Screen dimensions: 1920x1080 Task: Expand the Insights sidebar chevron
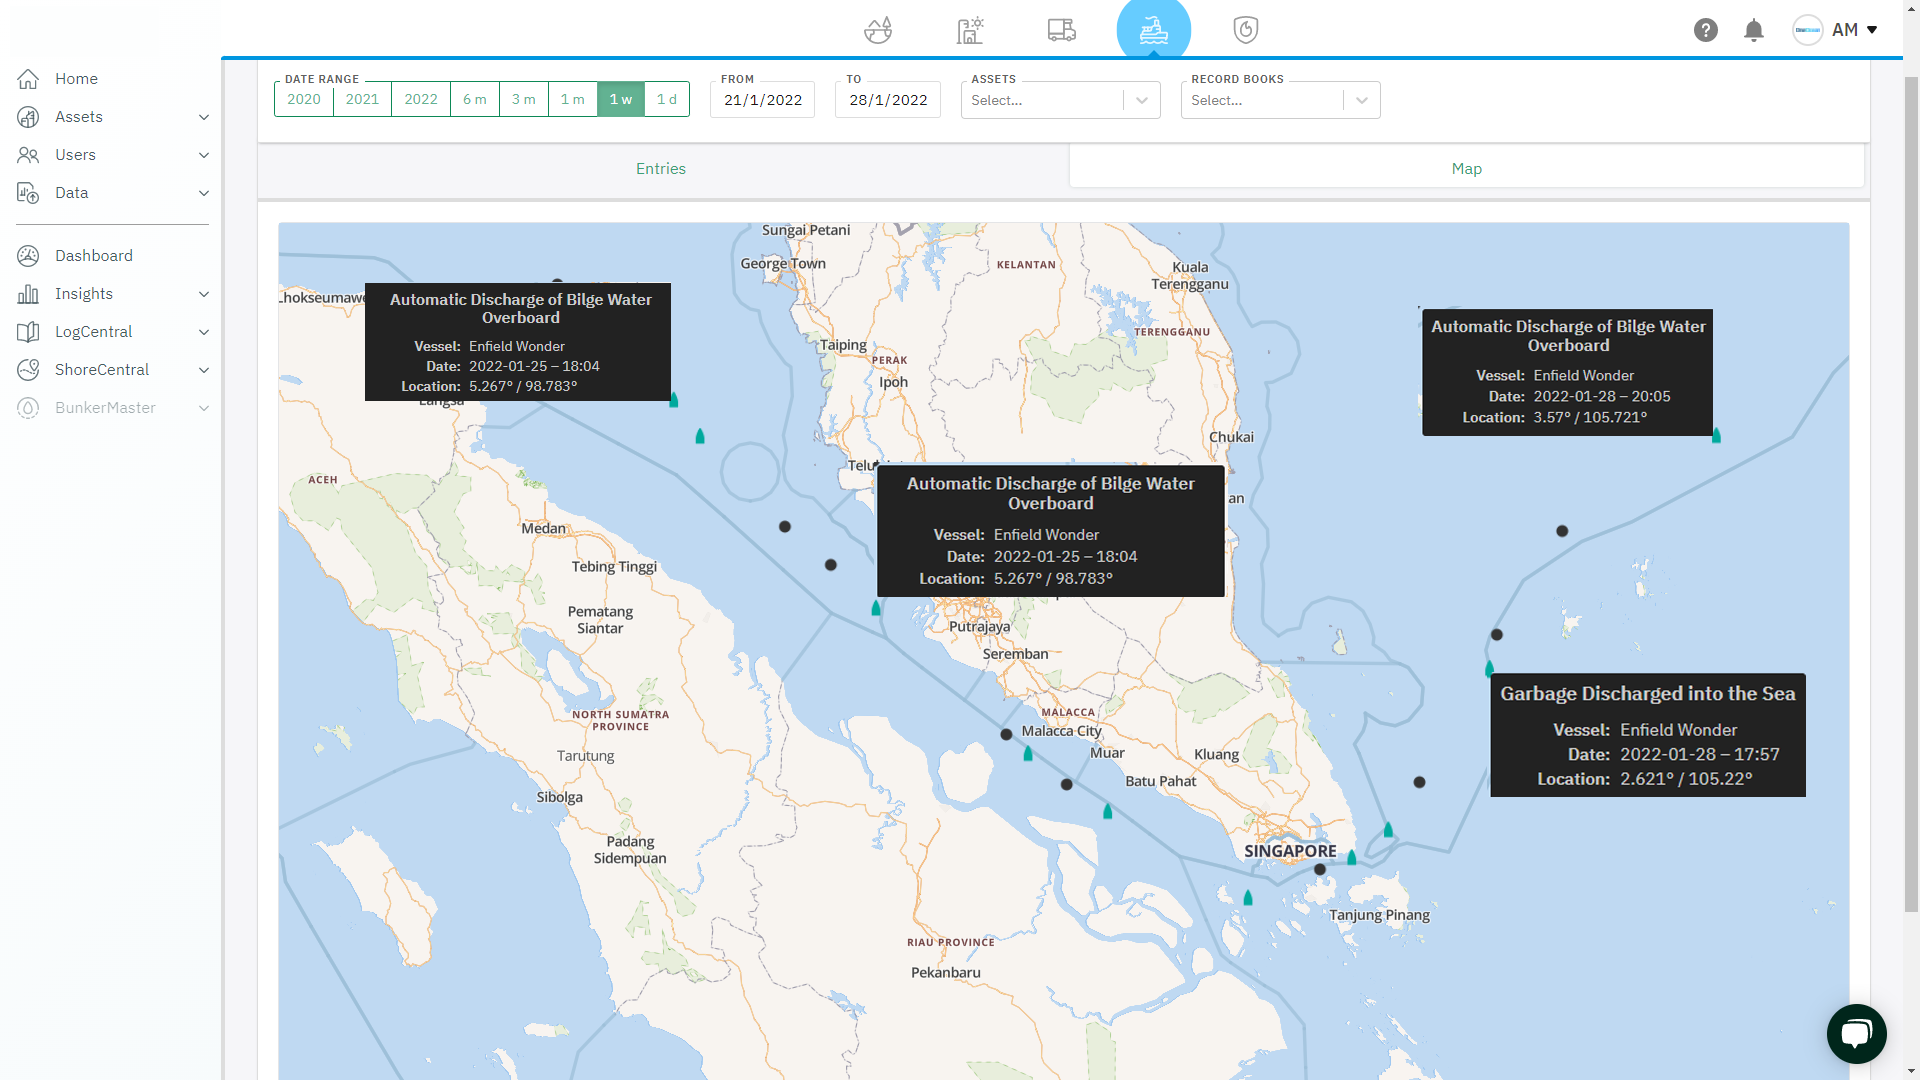click(x=204, y=294)
